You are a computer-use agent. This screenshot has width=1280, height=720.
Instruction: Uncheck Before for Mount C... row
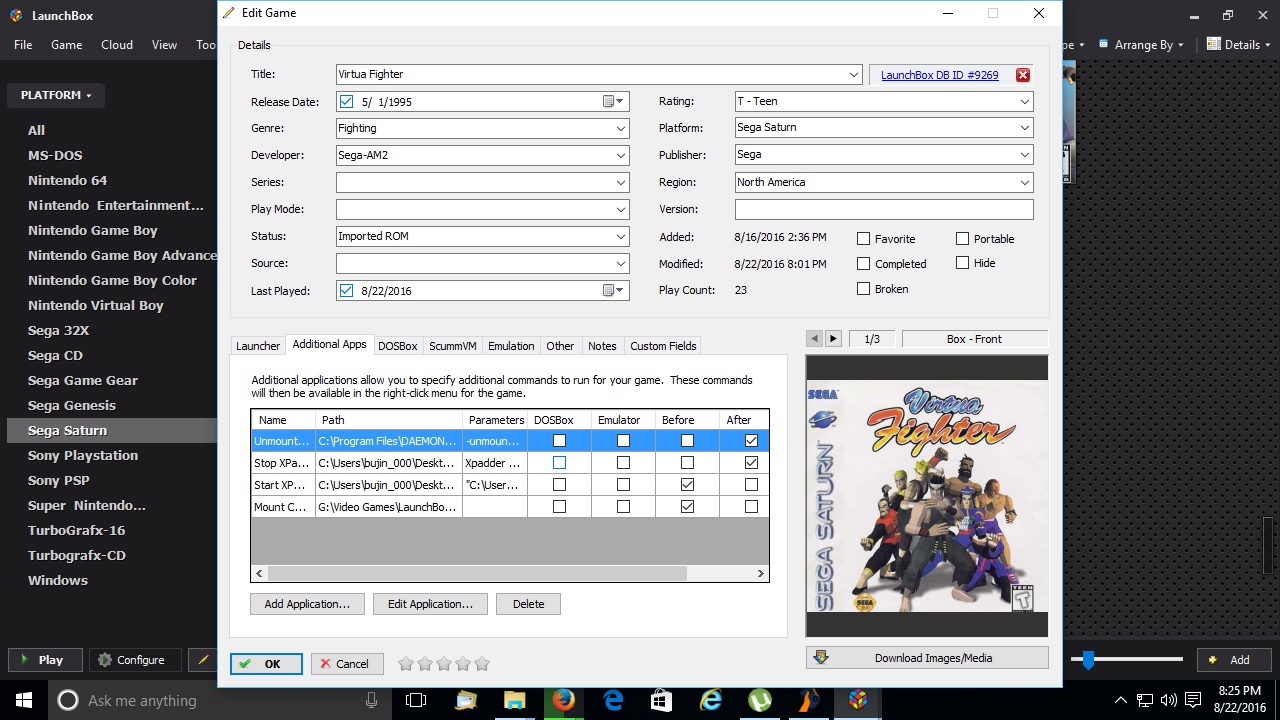pyautogui.click(x=687, y=507)
